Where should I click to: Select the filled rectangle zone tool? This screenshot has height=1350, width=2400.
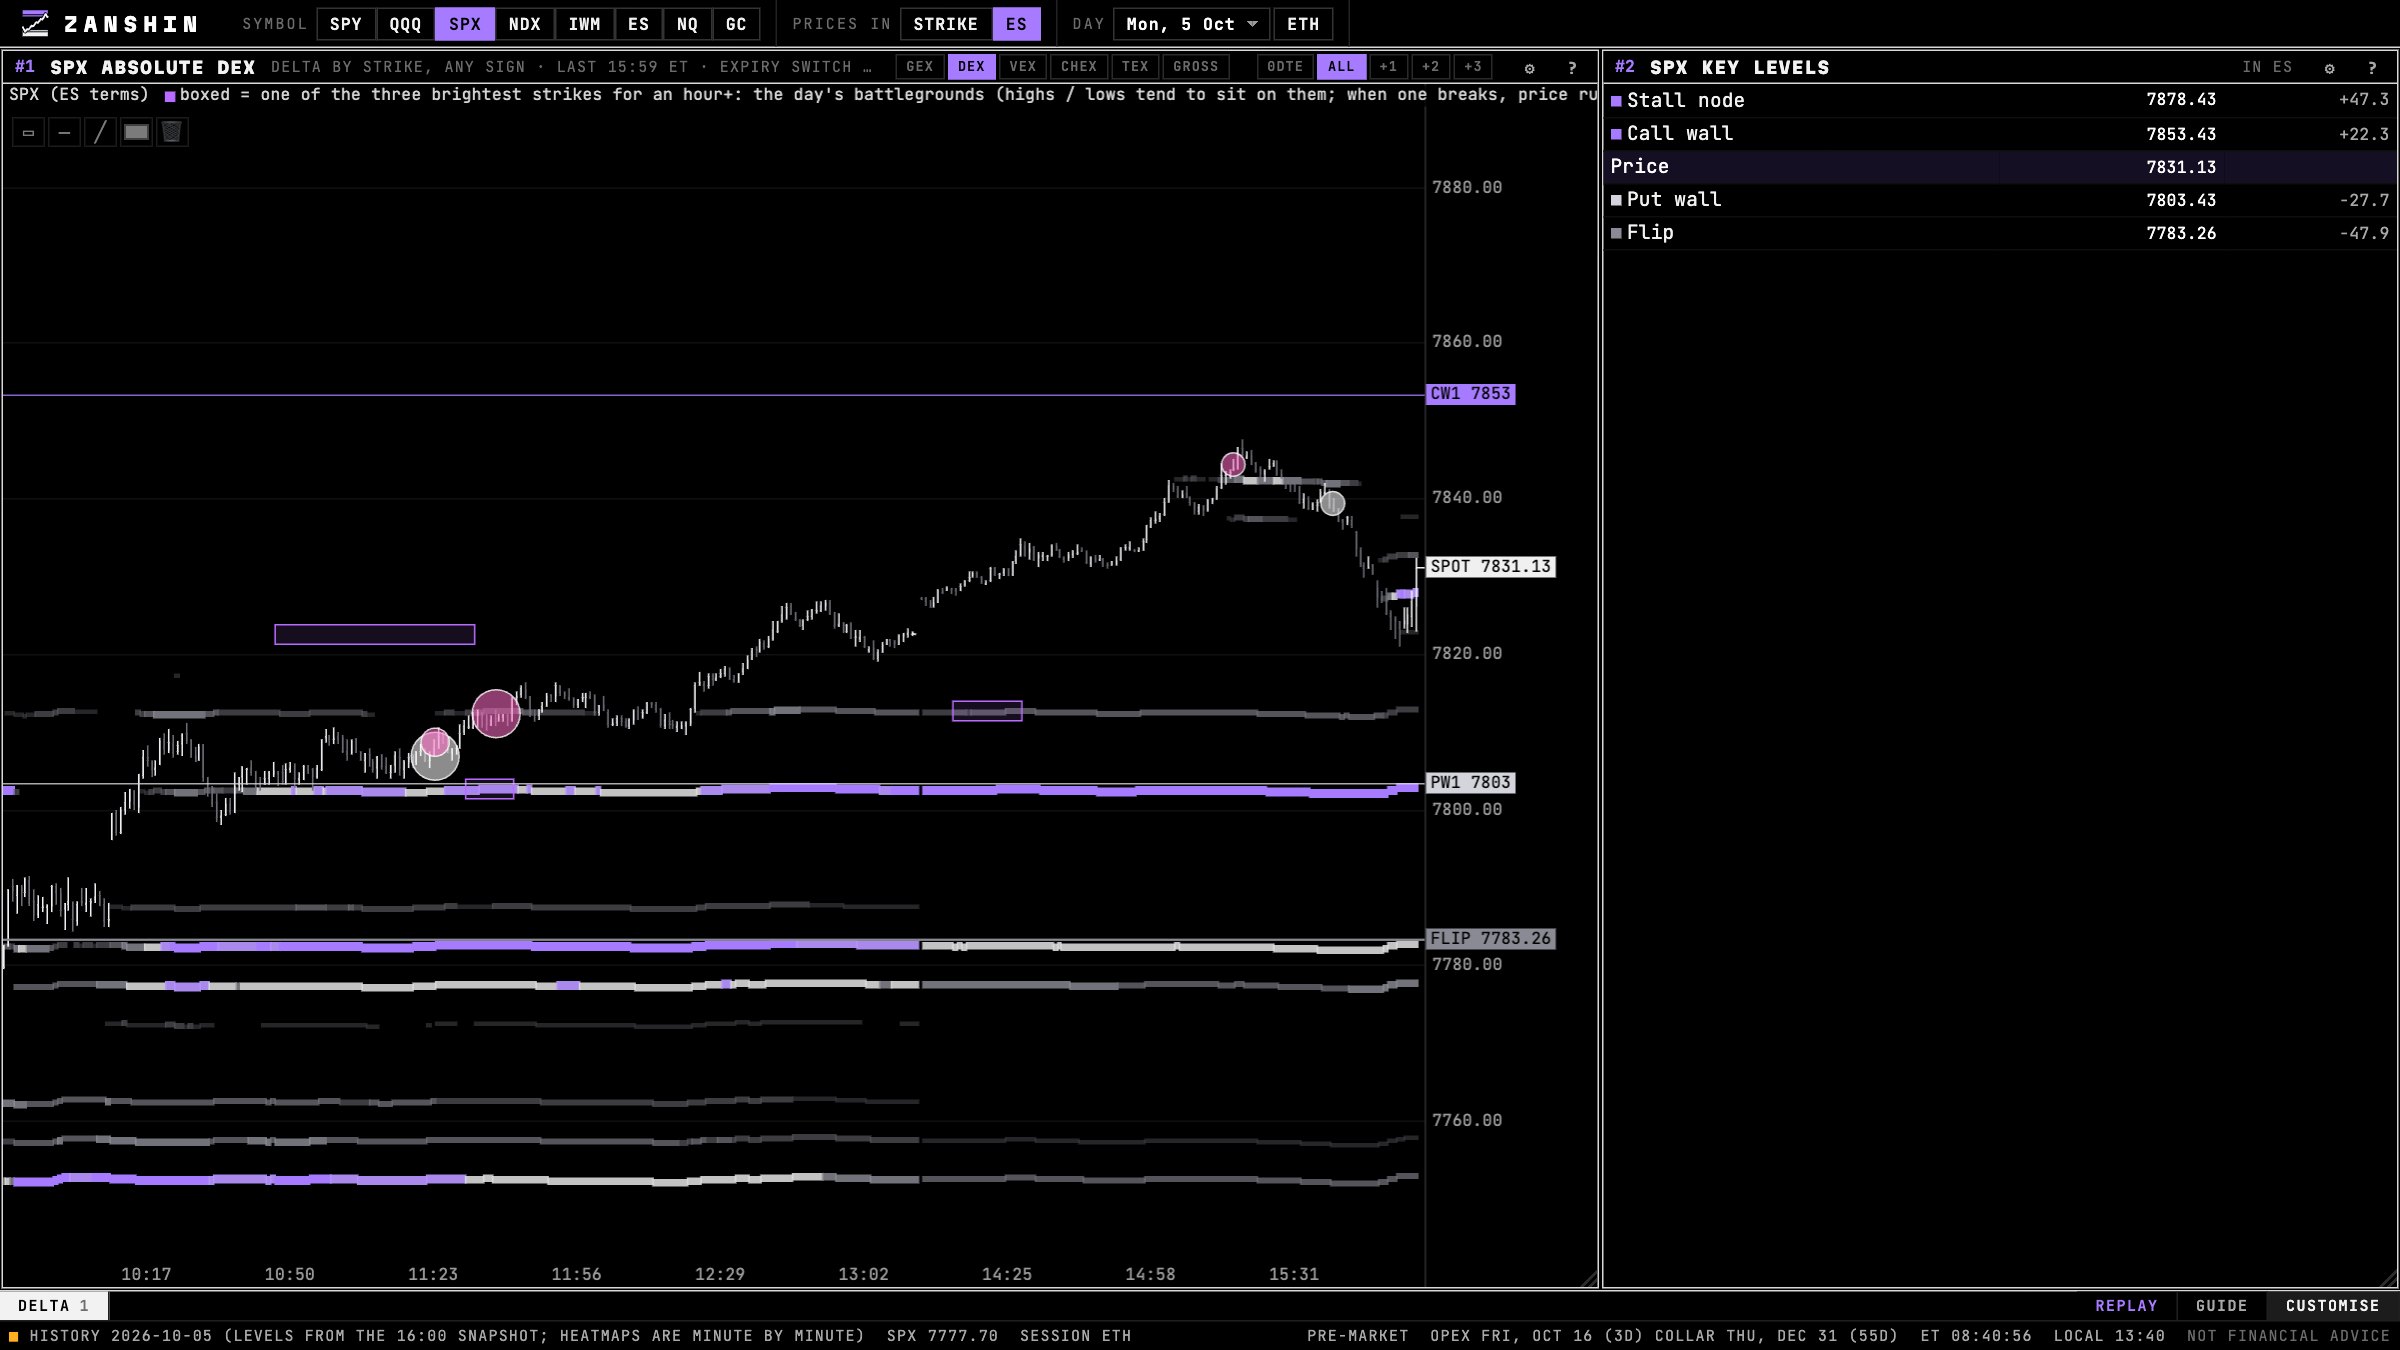tap(136, 132)
